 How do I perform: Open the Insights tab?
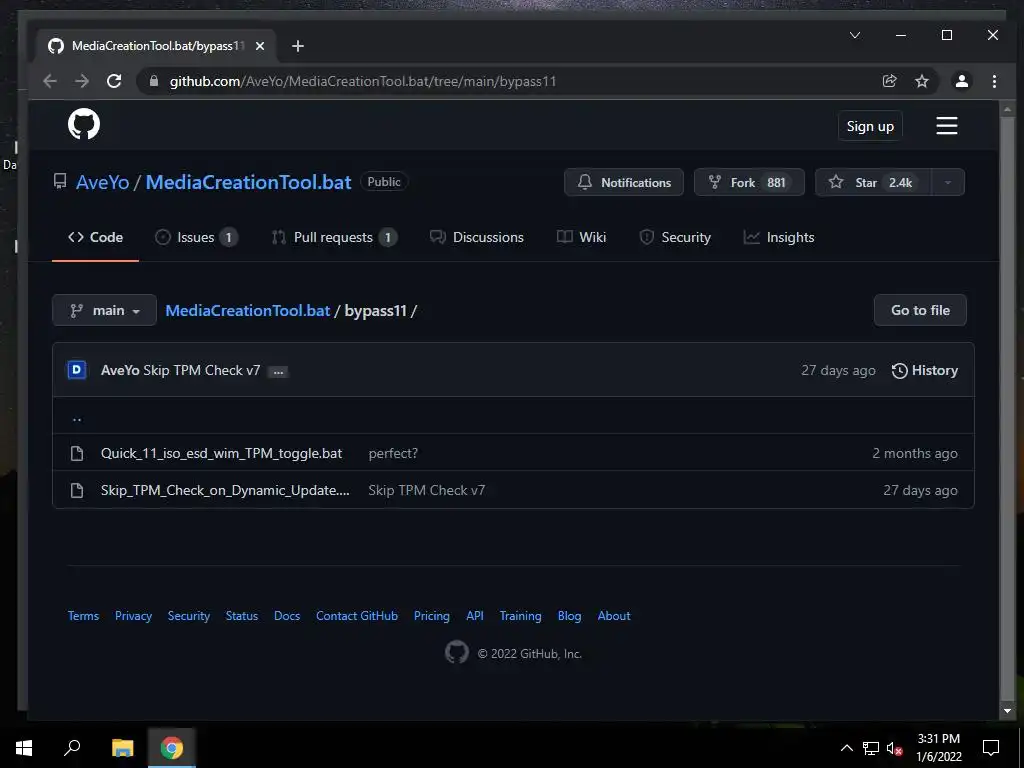(x=779, y=237)
